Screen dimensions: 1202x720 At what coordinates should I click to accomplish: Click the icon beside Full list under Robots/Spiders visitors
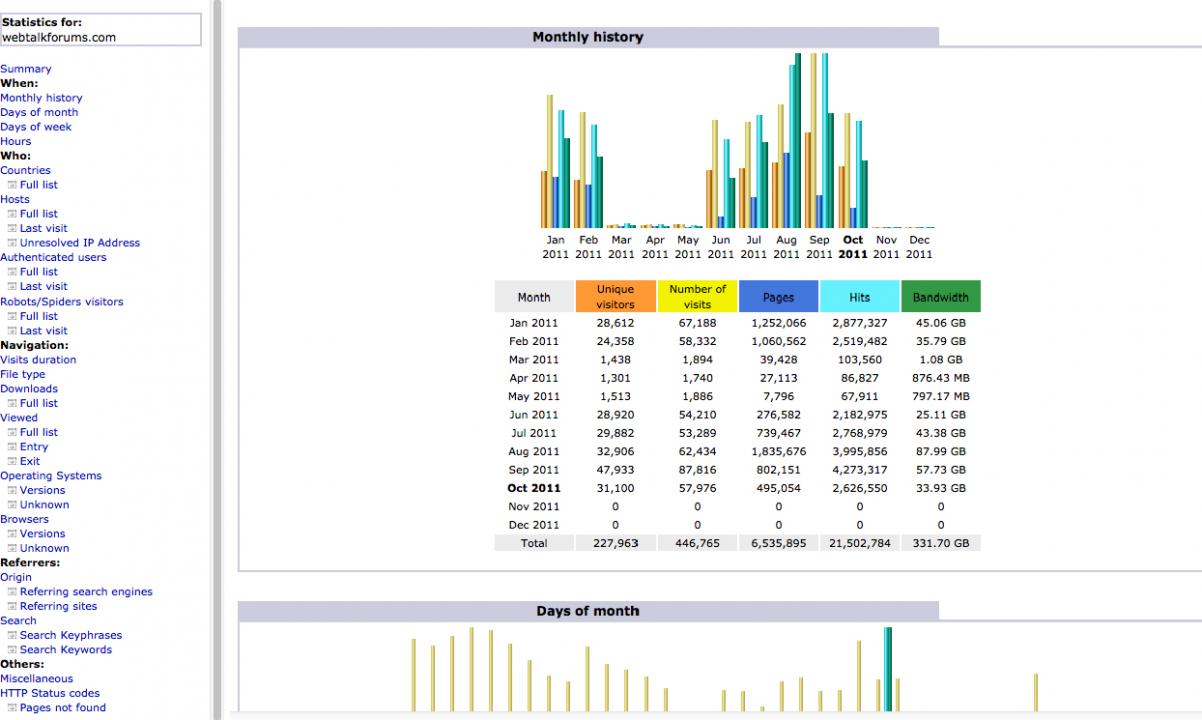[x=12, y=316]
